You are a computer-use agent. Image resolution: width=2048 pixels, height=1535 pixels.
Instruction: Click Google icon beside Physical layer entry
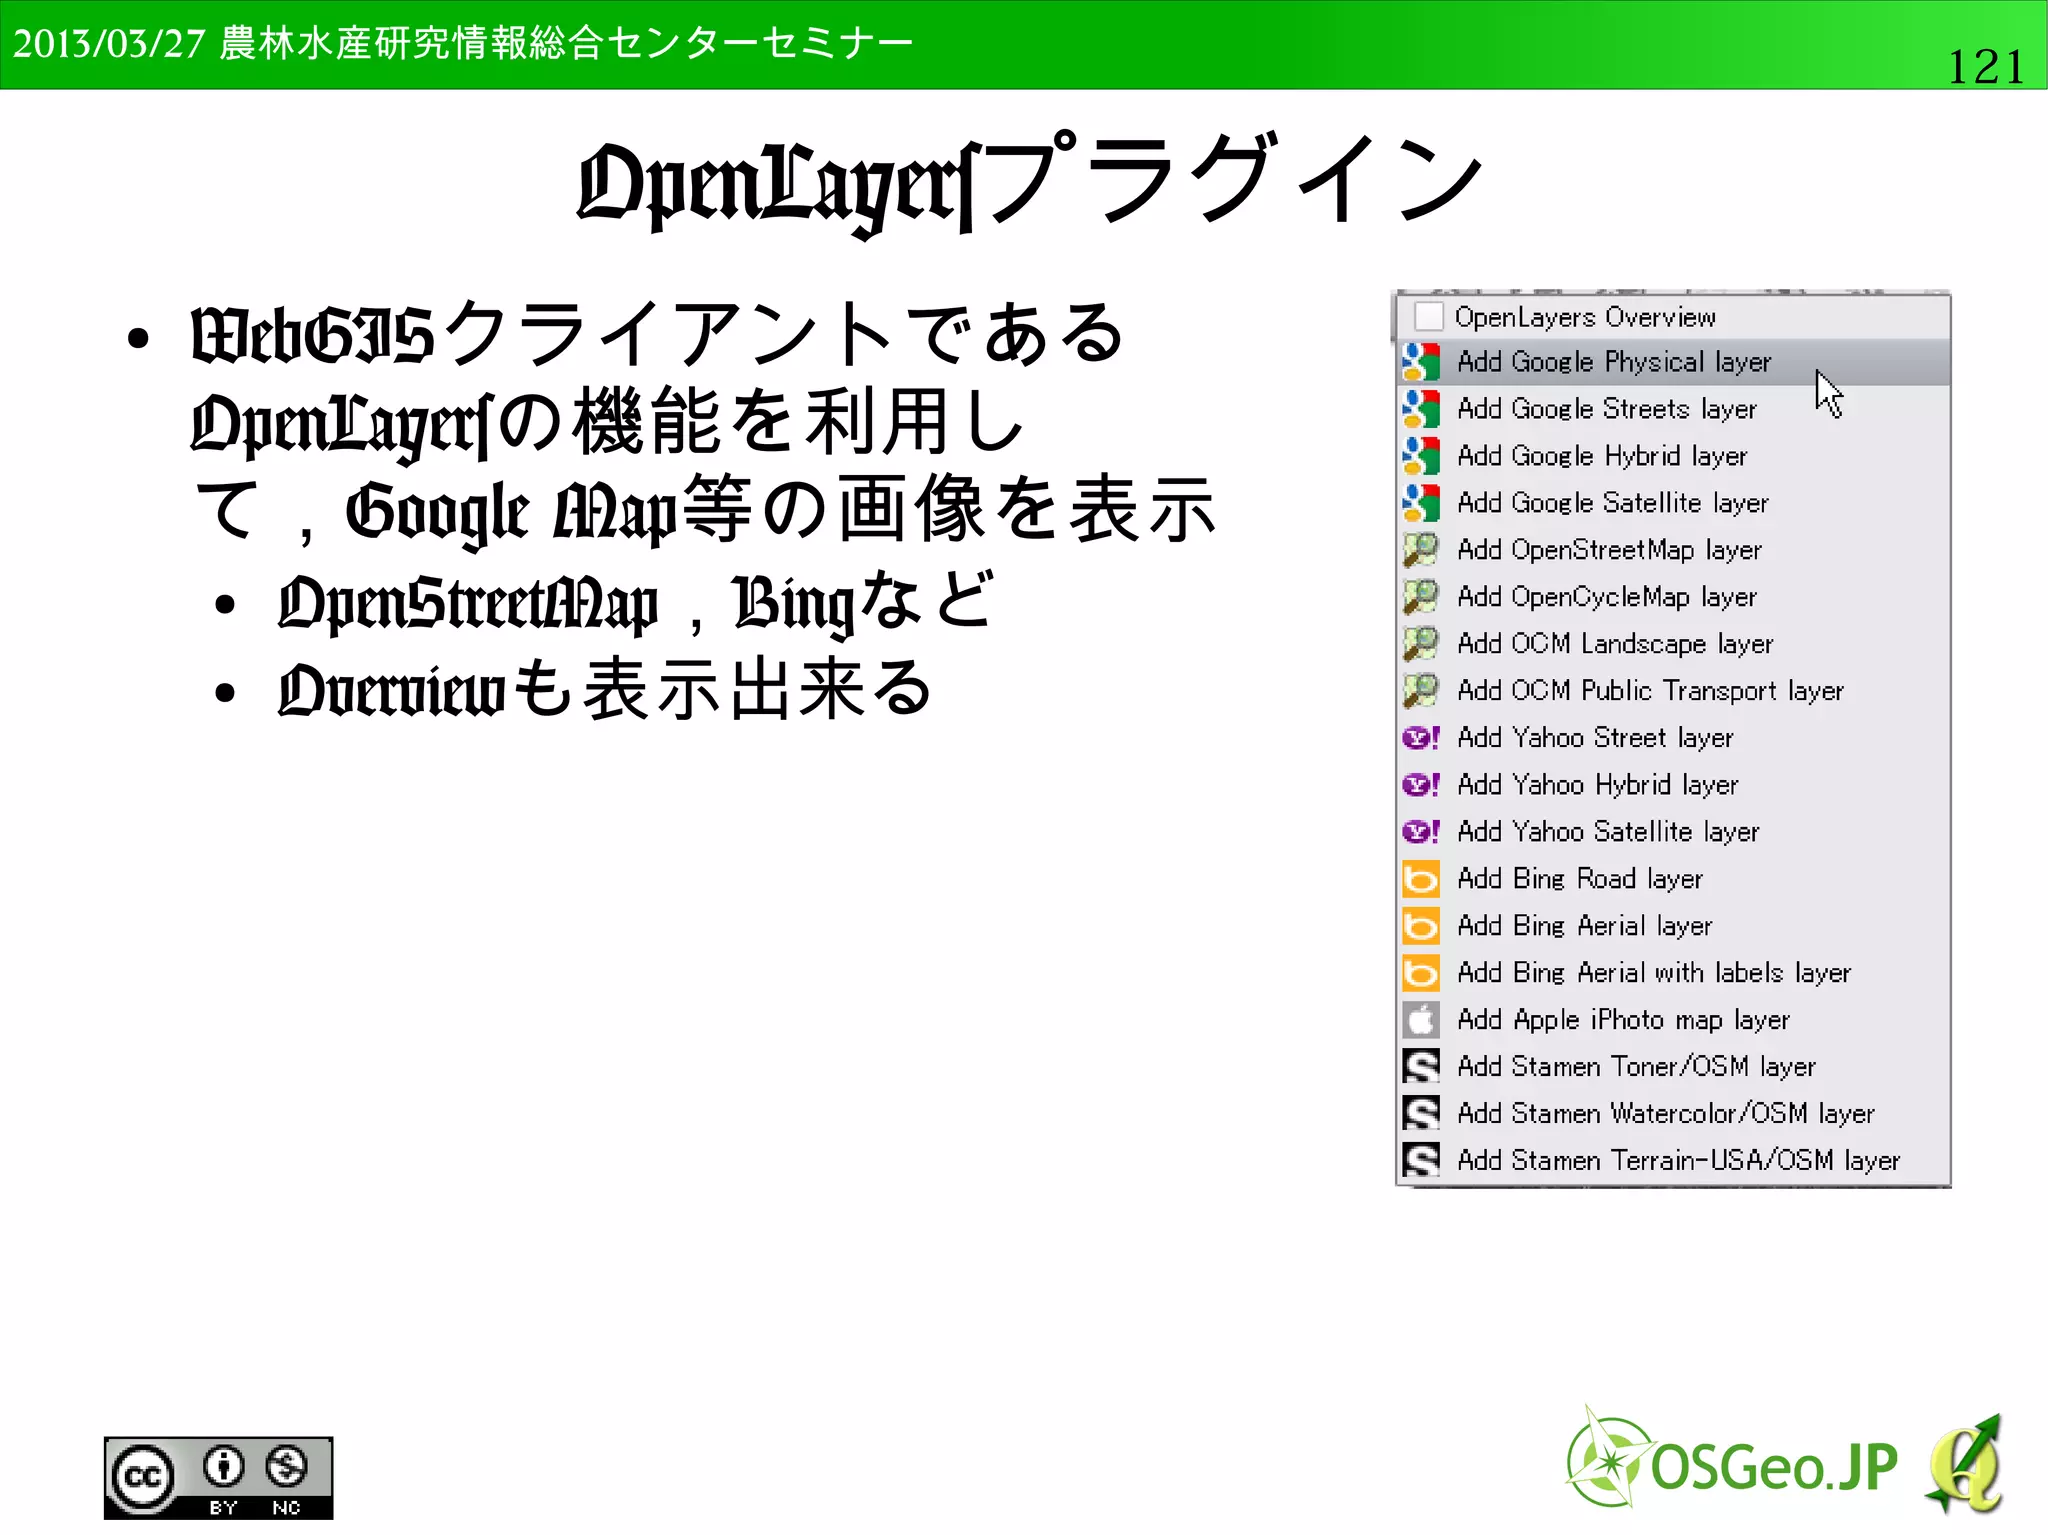click(1421, 362)
